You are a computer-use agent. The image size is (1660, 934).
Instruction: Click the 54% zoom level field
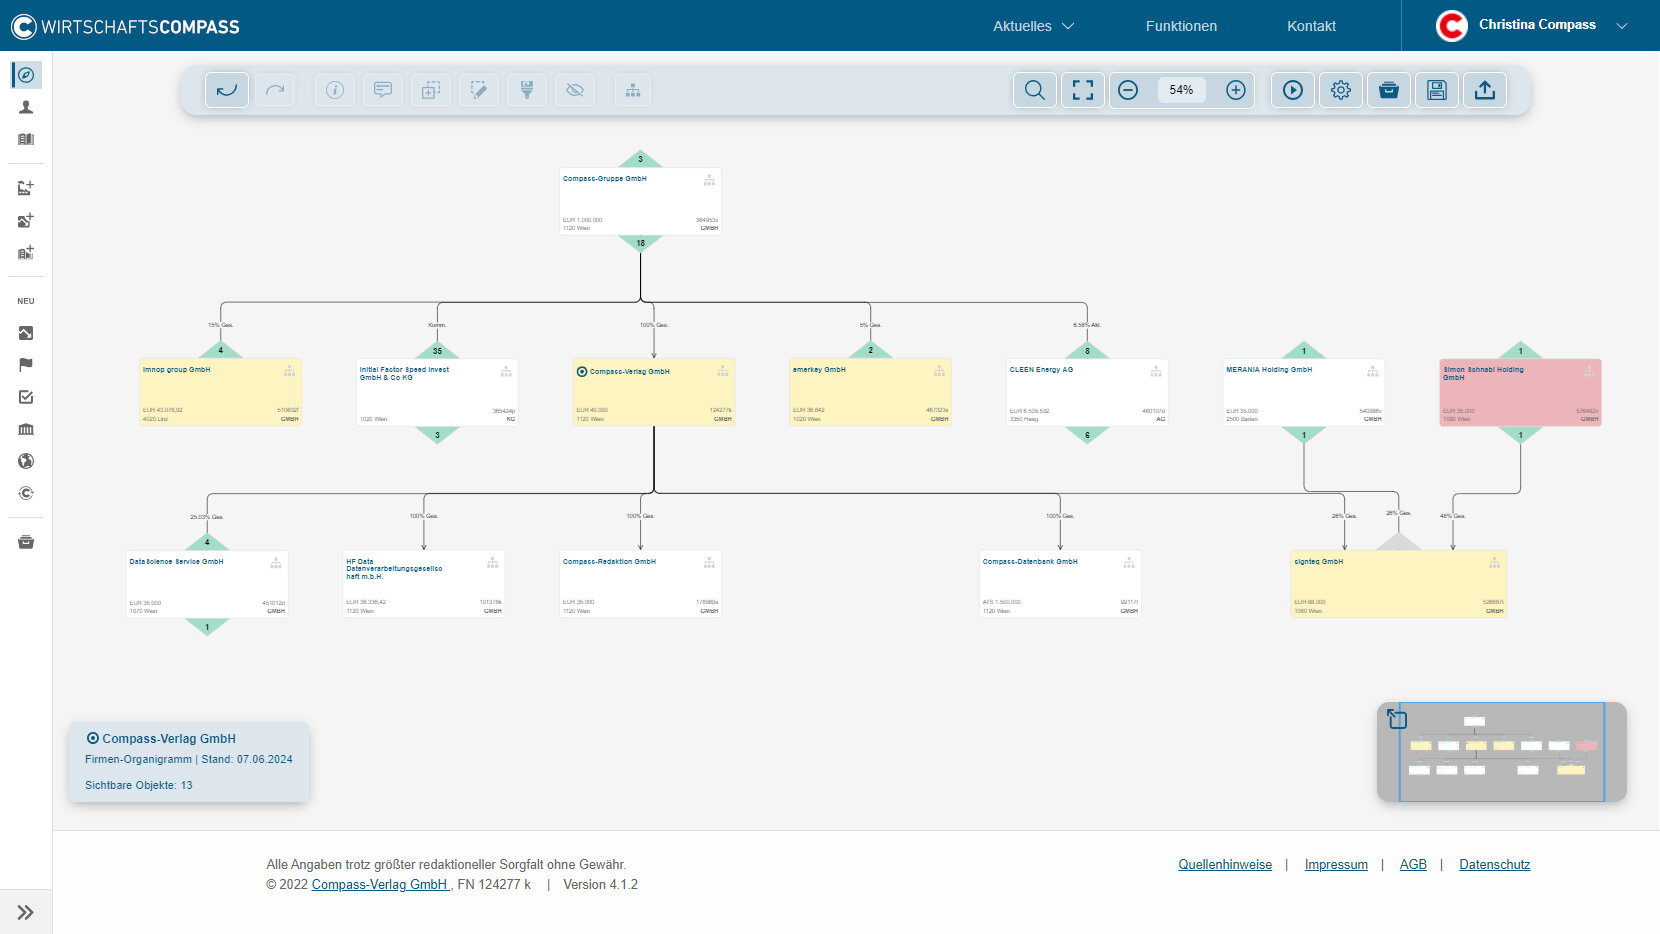pyautogui.click(x=1181, y=90)
